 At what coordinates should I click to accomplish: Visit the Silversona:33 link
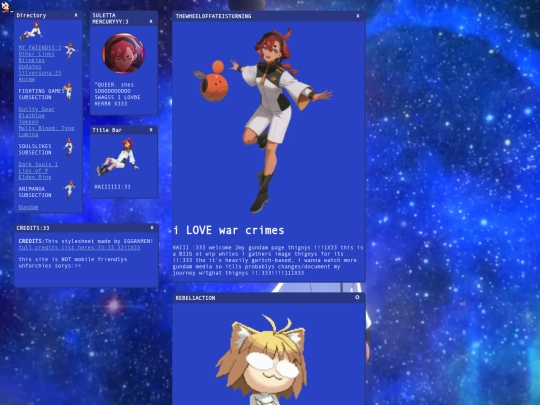tap(40, 73)
